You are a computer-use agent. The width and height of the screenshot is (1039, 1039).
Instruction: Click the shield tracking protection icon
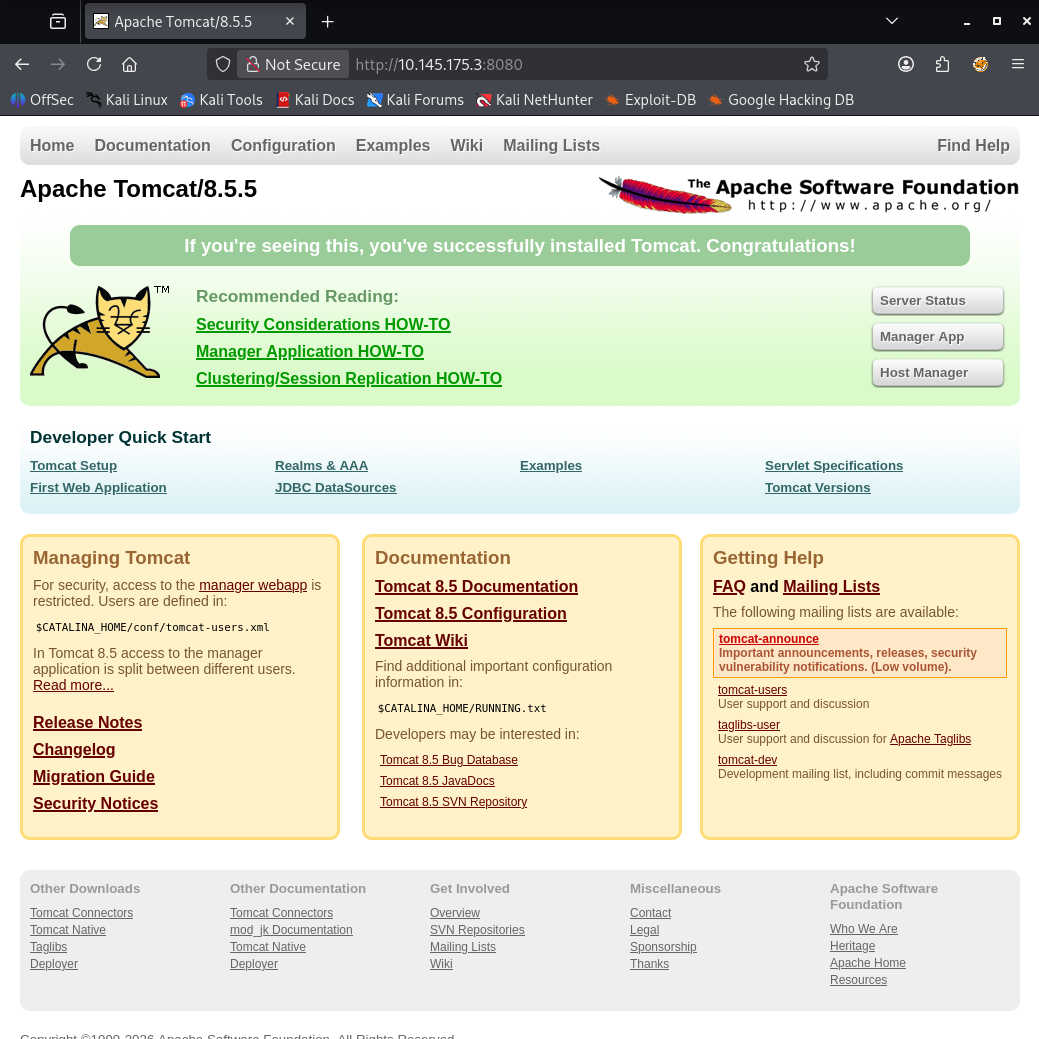(x=224, y=64)
